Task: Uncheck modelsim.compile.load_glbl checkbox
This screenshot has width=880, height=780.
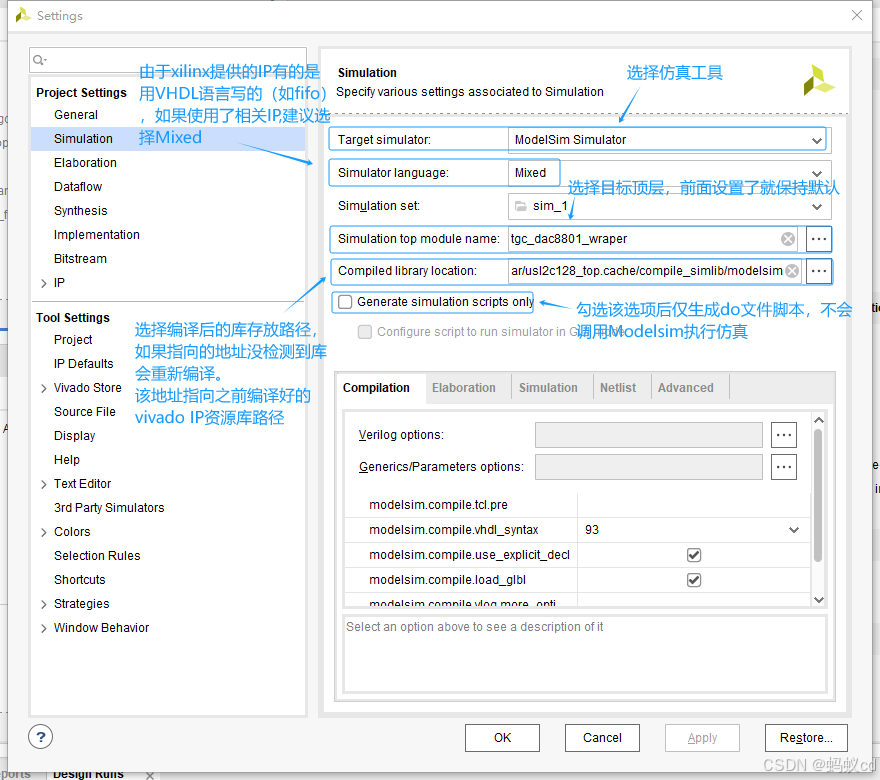Action: pos(694,580)
